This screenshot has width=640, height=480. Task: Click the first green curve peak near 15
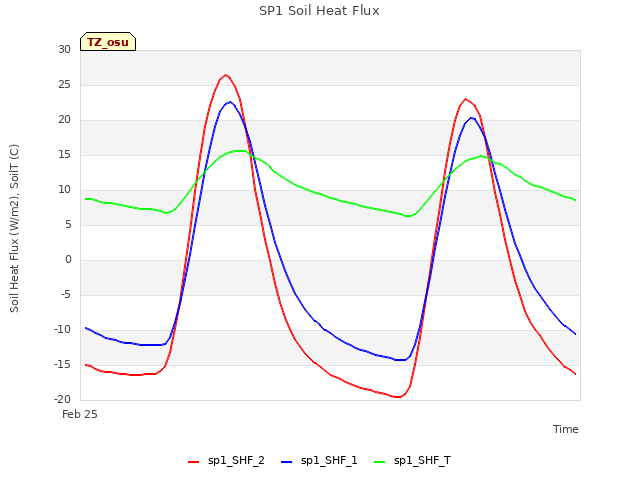coord(241,151)
